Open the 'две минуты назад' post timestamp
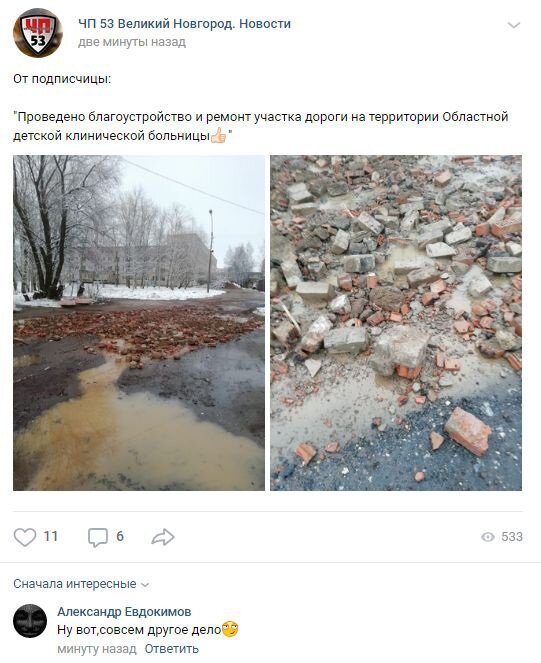This screenshot has height=663, width=541. tap(132, 42)
